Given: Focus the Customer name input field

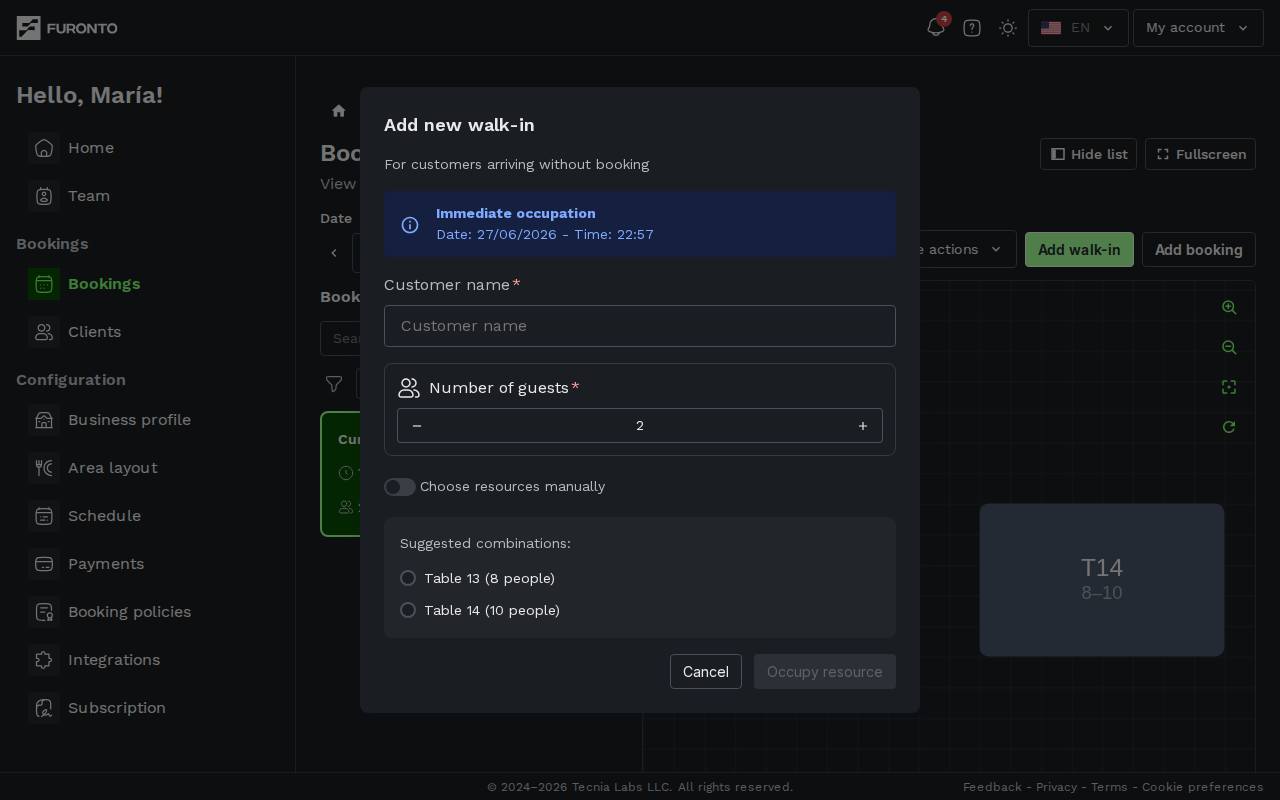Looking at the screenshot, I should (x=640, y=326).
